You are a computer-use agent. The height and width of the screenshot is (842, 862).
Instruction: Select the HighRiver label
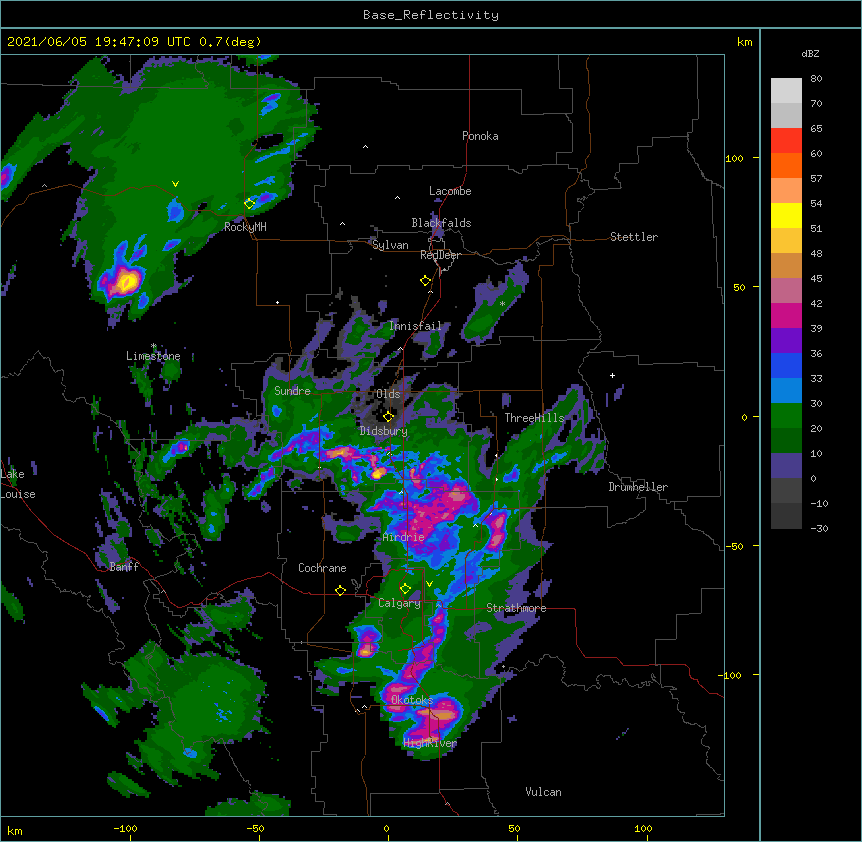click(430, 743)
